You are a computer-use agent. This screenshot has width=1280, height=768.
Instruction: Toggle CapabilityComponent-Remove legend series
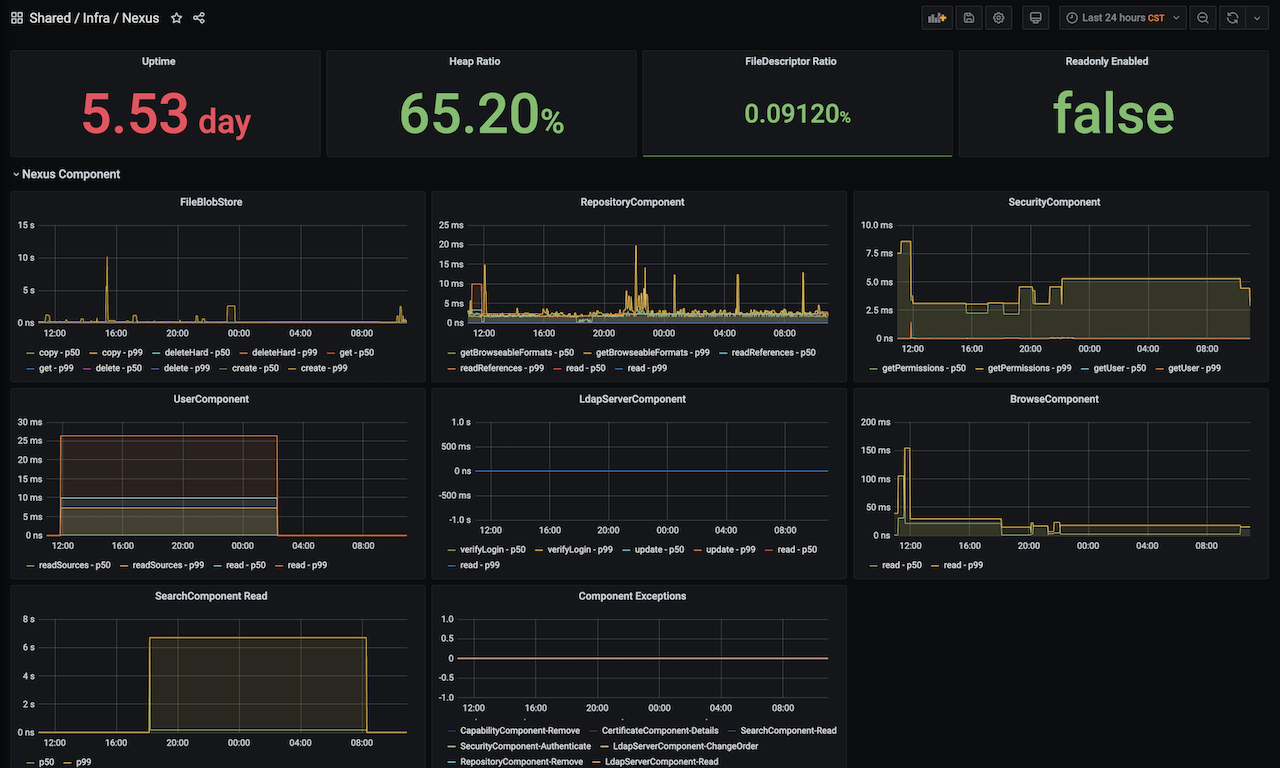pos(521,731)
